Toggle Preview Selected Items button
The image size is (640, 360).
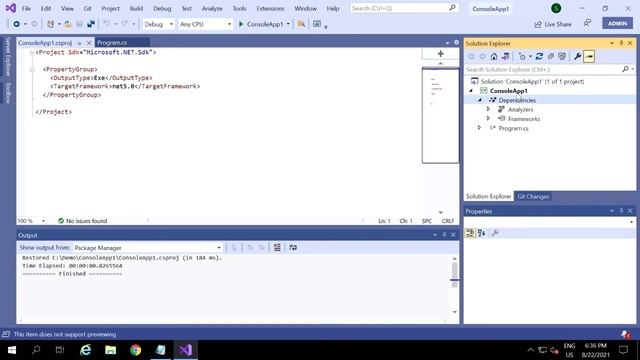pos(589,56)
